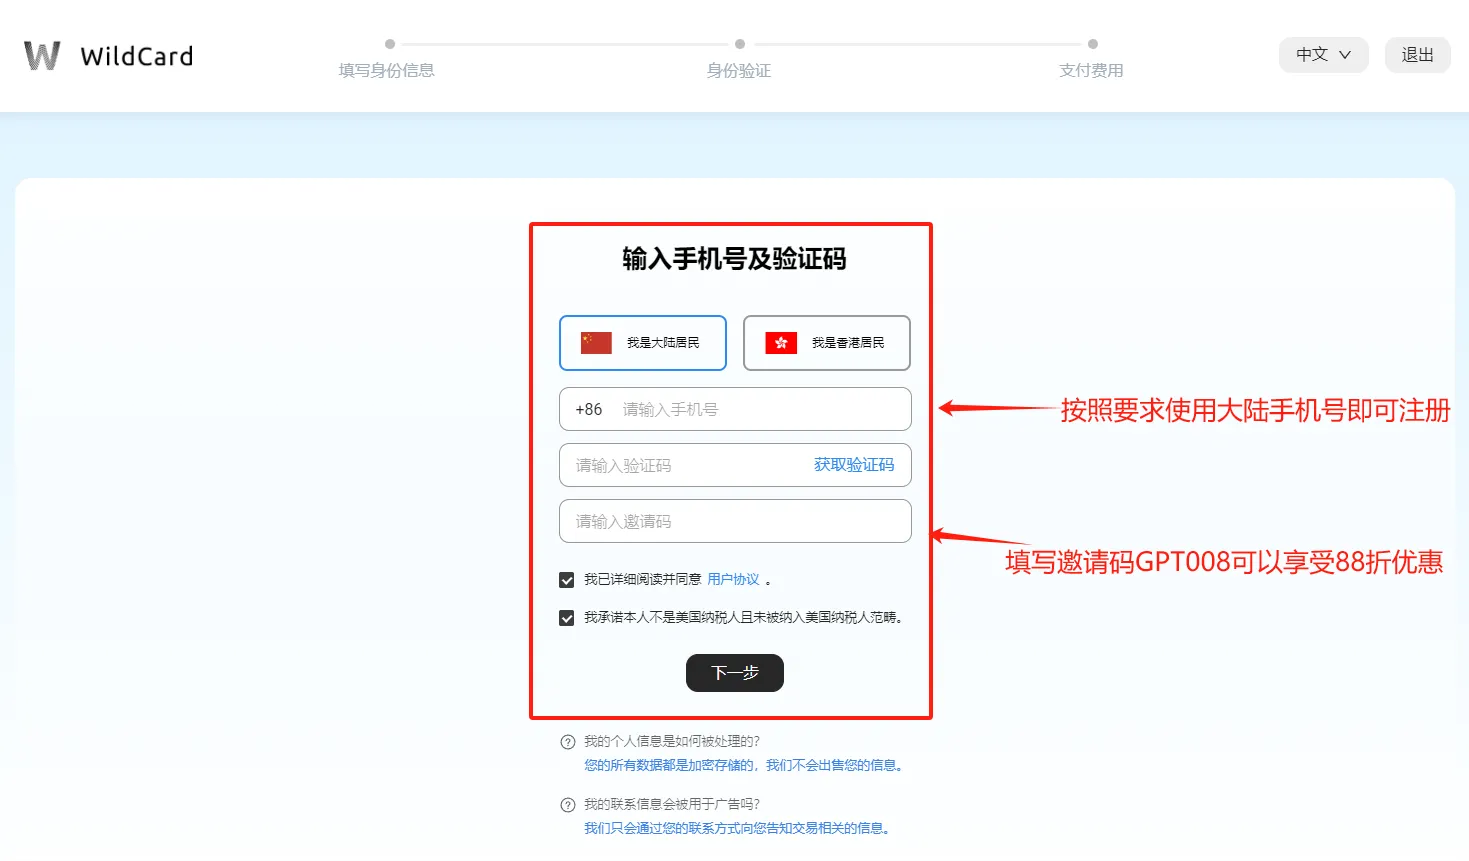Select 我是大陆居民 resident option
Viewport: 1469px width, 861px height.
click(x=643, y=343)
